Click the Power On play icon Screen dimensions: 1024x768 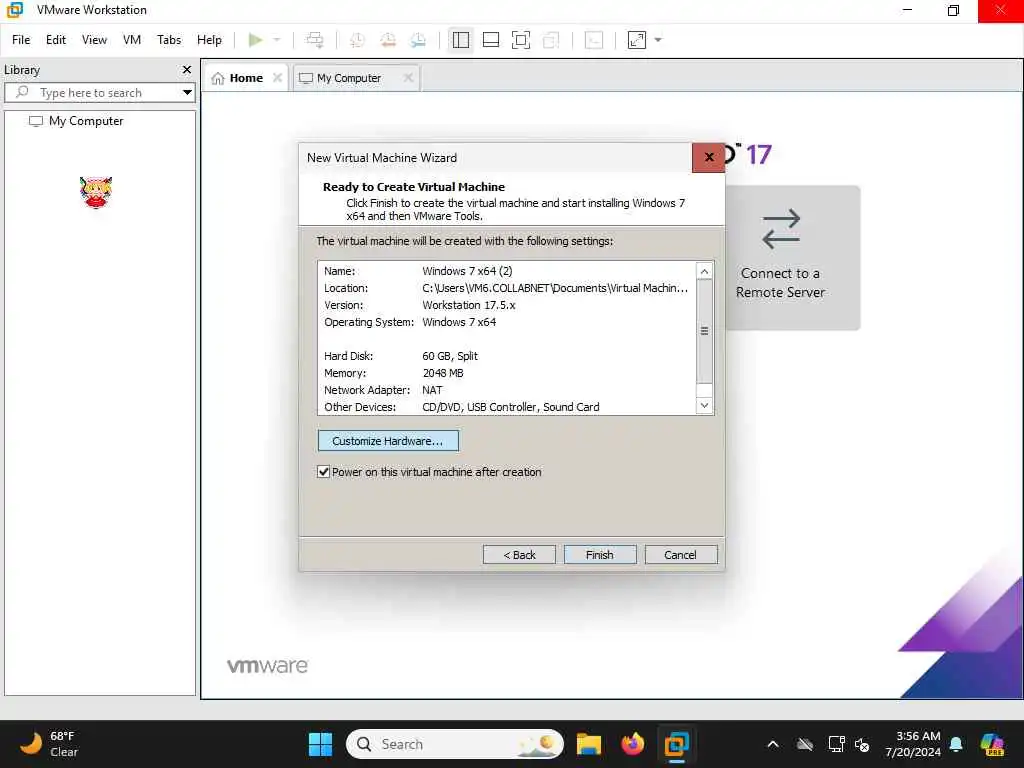pyautogui.click(x=255, y=40)
